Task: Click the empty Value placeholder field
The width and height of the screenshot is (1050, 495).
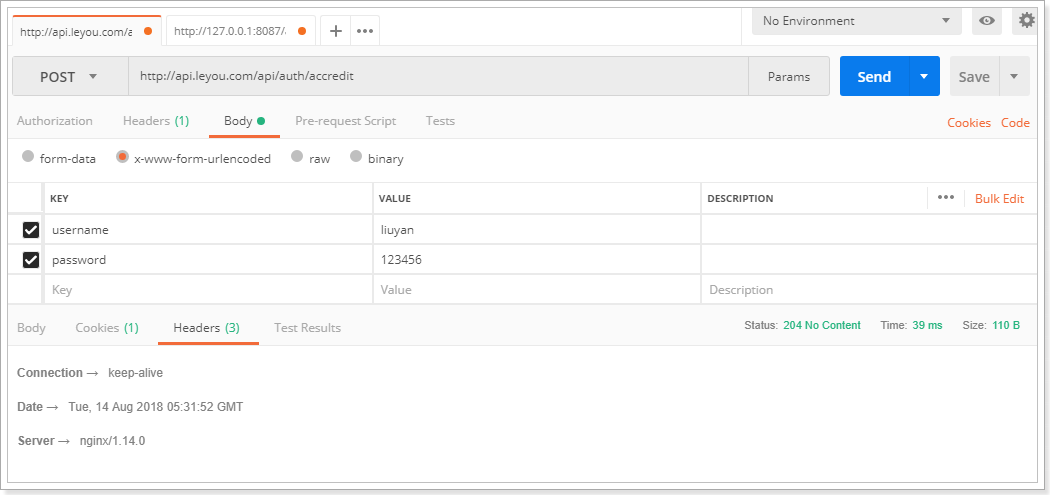Action: (537, 289)
